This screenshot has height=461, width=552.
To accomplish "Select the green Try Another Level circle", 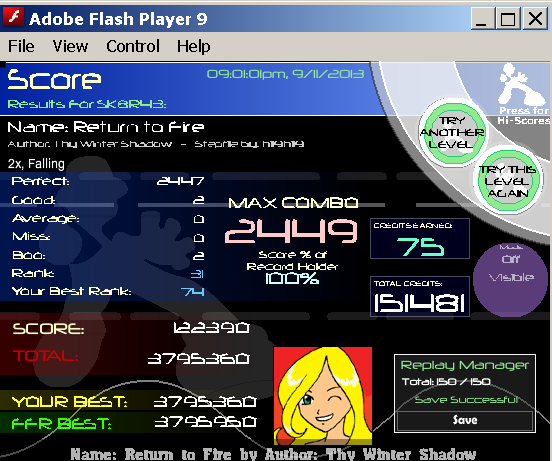I will [452, 133].
